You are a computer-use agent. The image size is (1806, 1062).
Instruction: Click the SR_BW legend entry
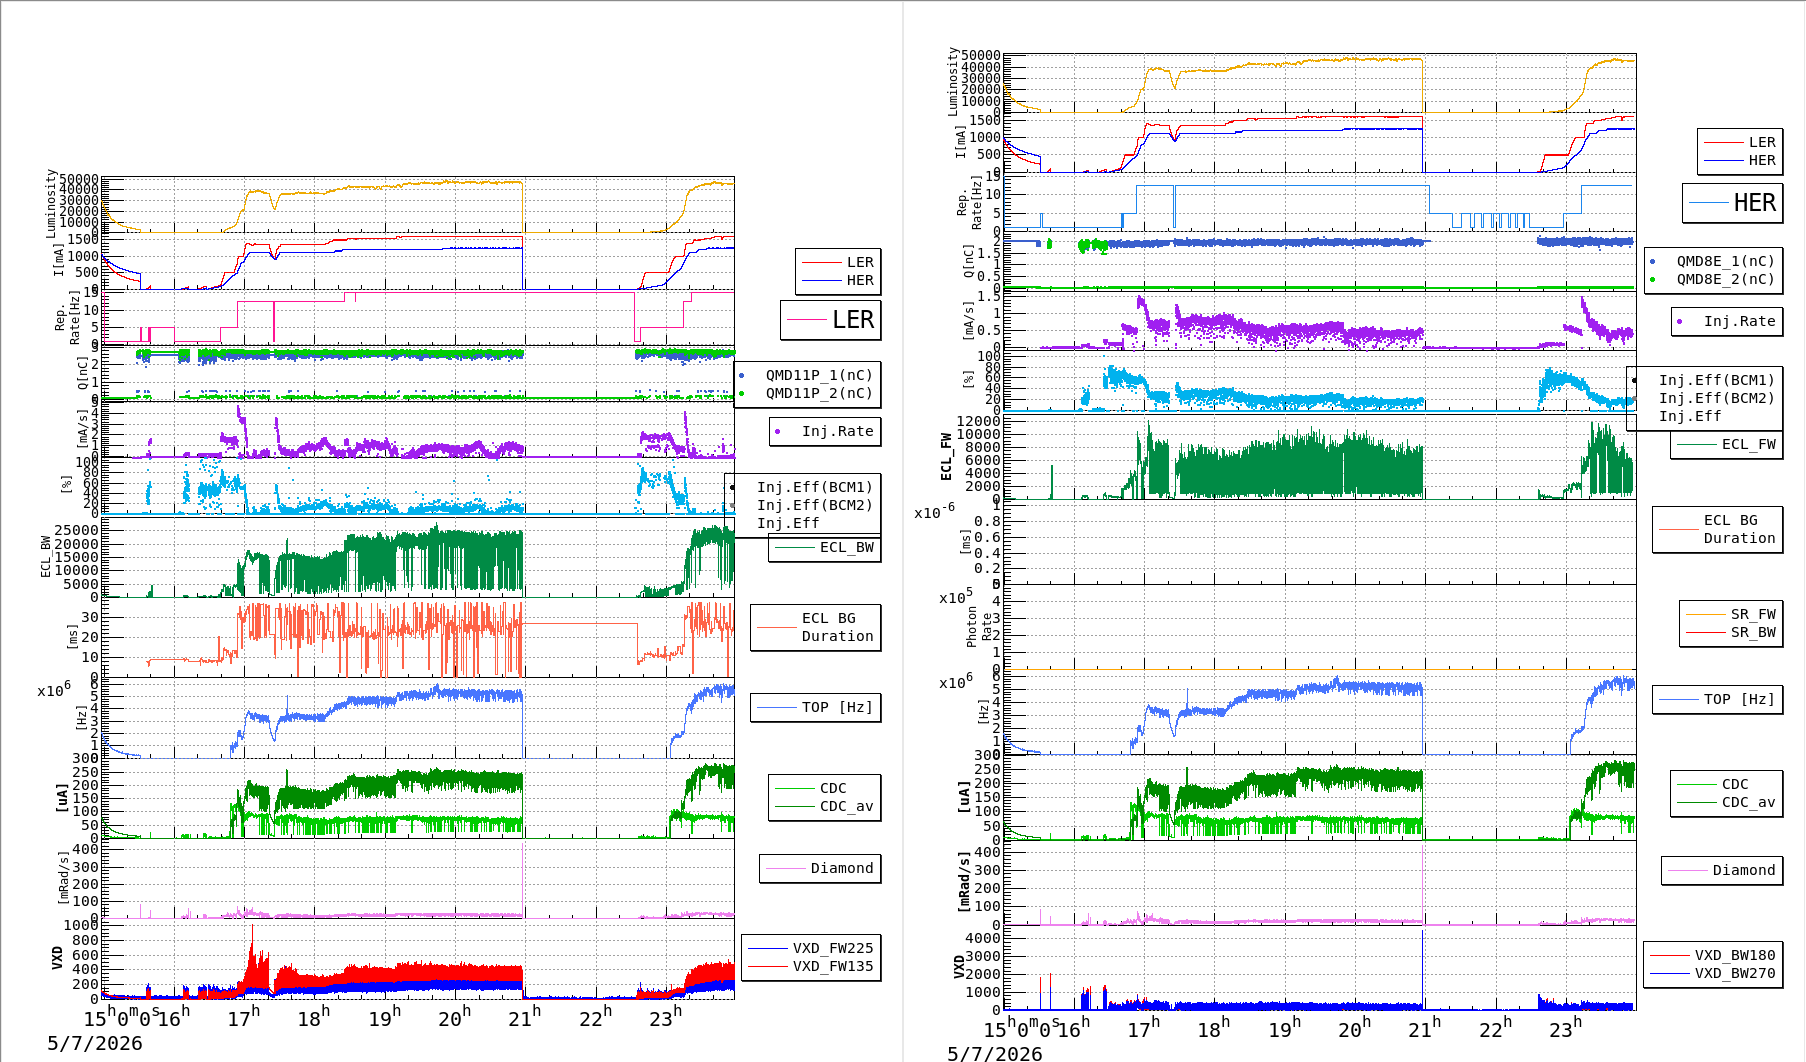pos(1753,632)
